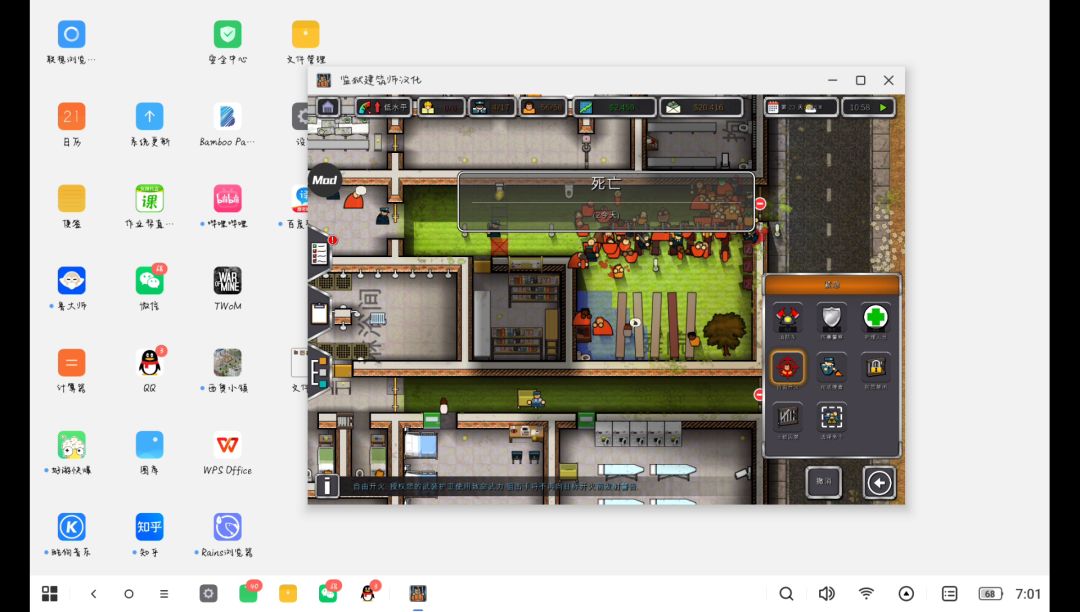This screenshot has height=612, width=1080.
Task: Open the prison home building icon
Action: click(327, 107)
